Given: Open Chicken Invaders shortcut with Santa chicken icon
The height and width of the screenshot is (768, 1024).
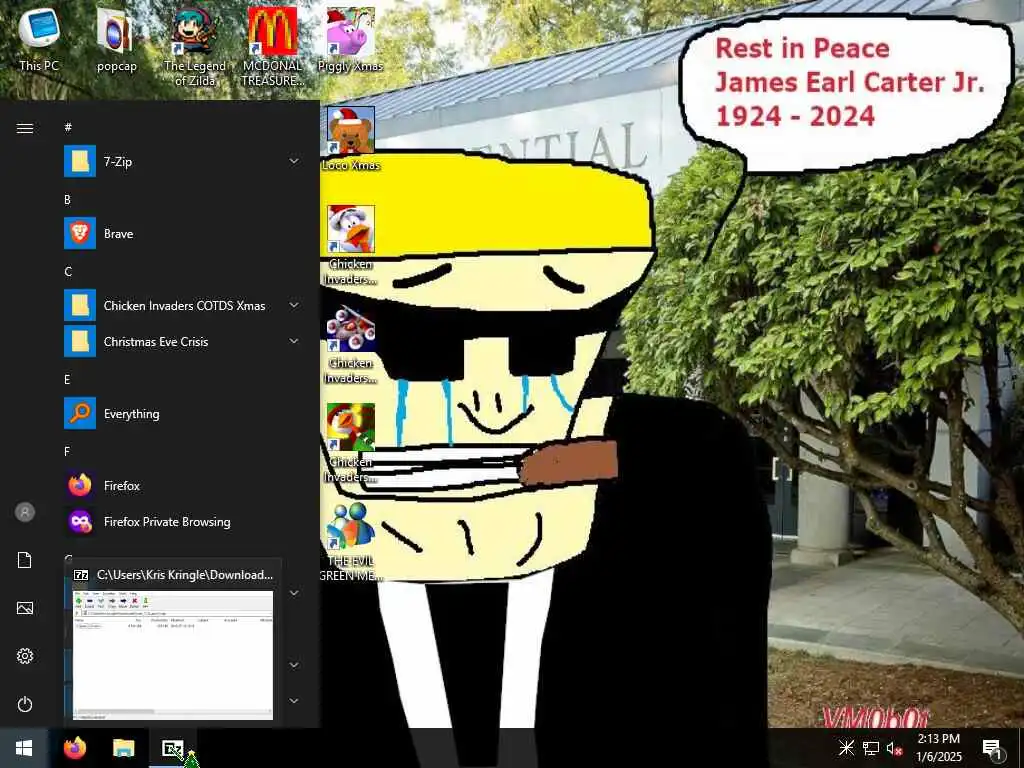Looking at the screenshot, I should pos(351,245).
